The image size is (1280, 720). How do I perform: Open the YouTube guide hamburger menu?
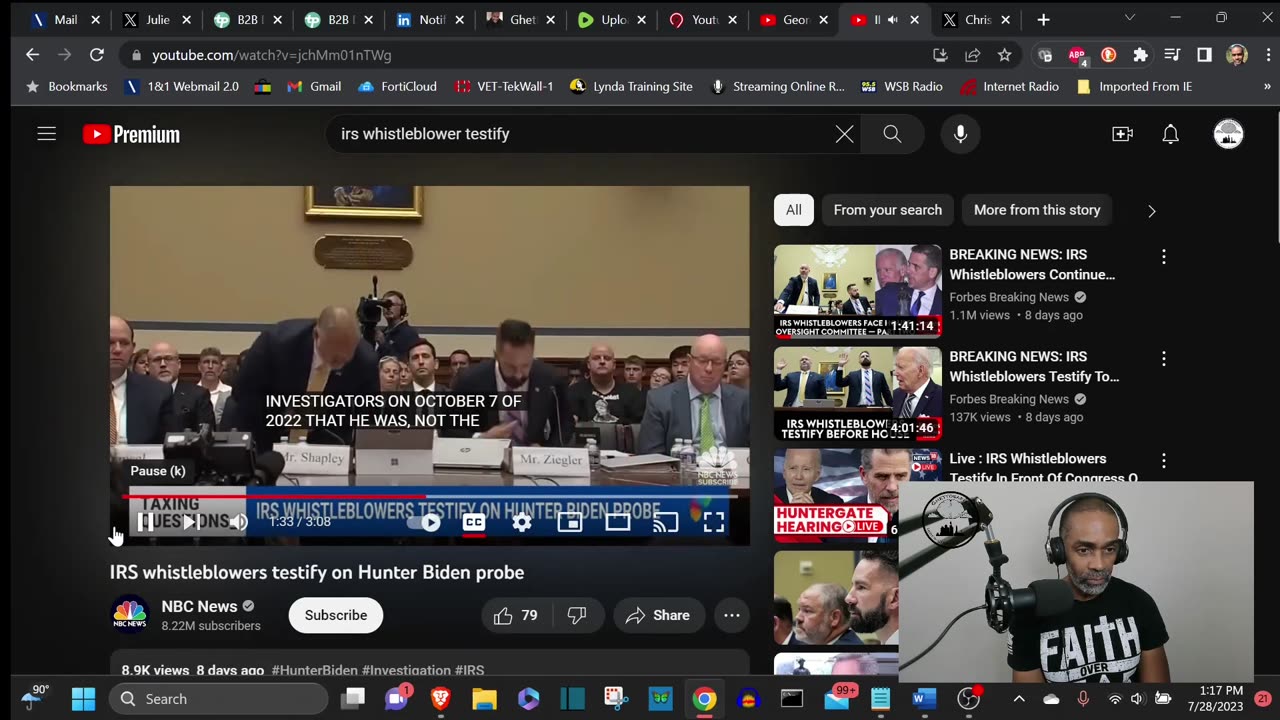coord(47,134)
